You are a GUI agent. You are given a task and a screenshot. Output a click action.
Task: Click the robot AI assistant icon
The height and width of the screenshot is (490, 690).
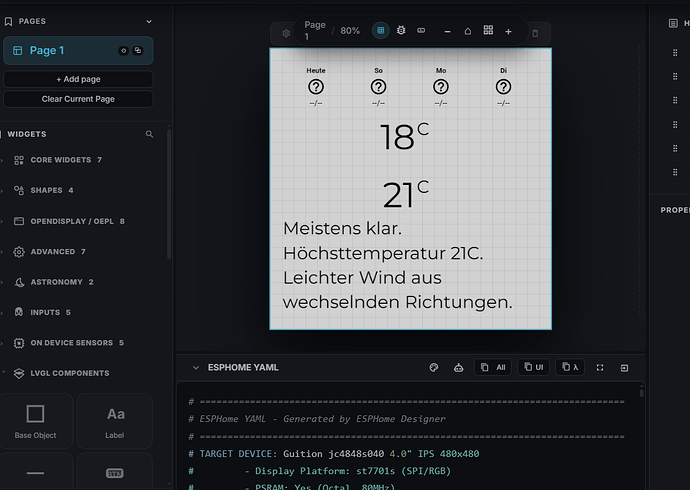[x=459, y=368]
